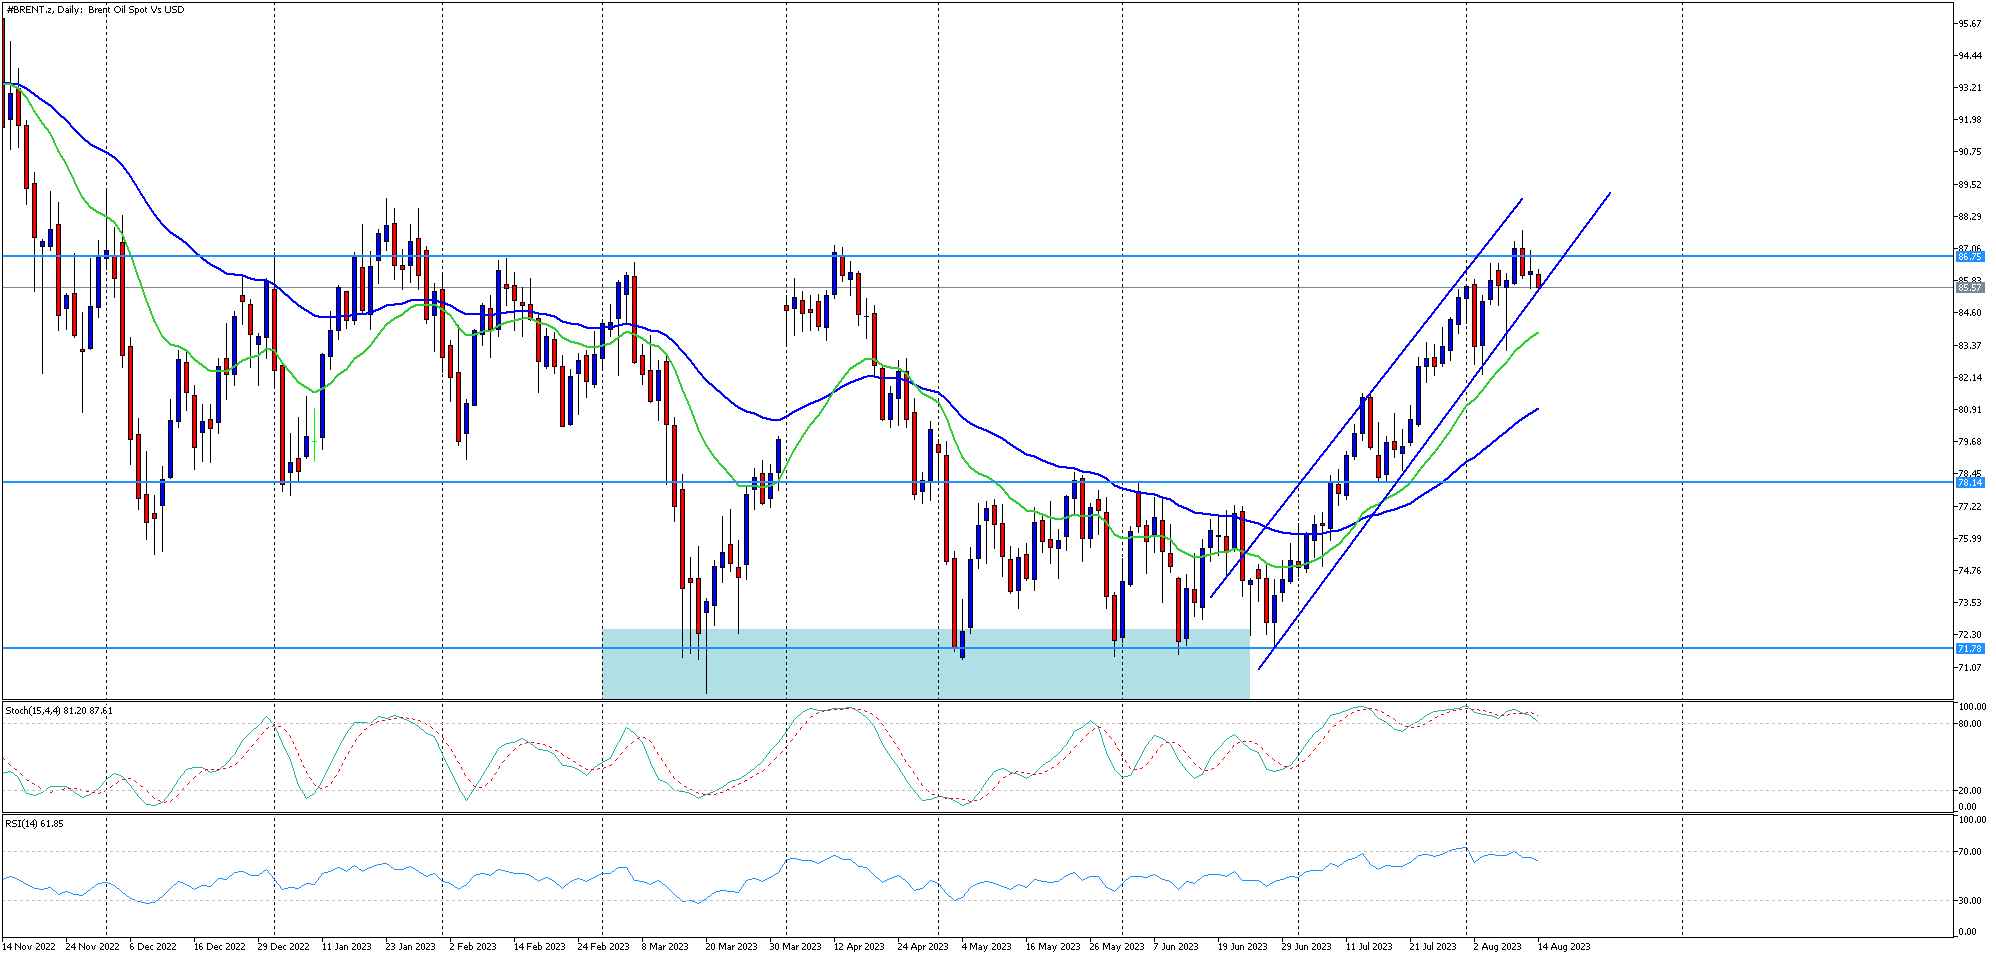Click the 14 Aug 2023 date label

(x=1563, y=946)
